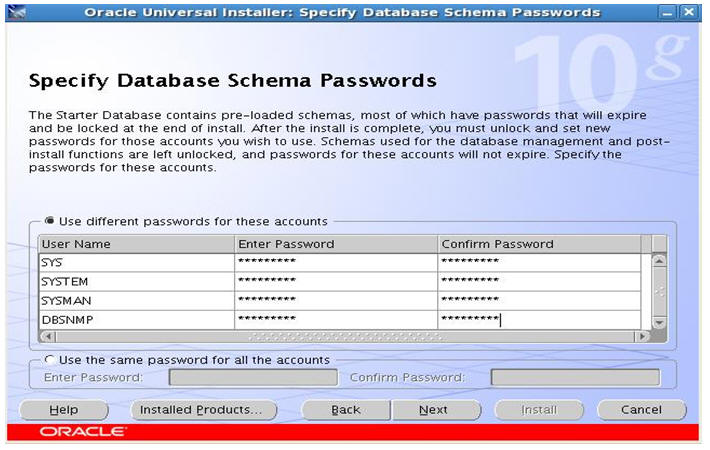
Task: Click the User Name column header
Action: click(136, 244)
